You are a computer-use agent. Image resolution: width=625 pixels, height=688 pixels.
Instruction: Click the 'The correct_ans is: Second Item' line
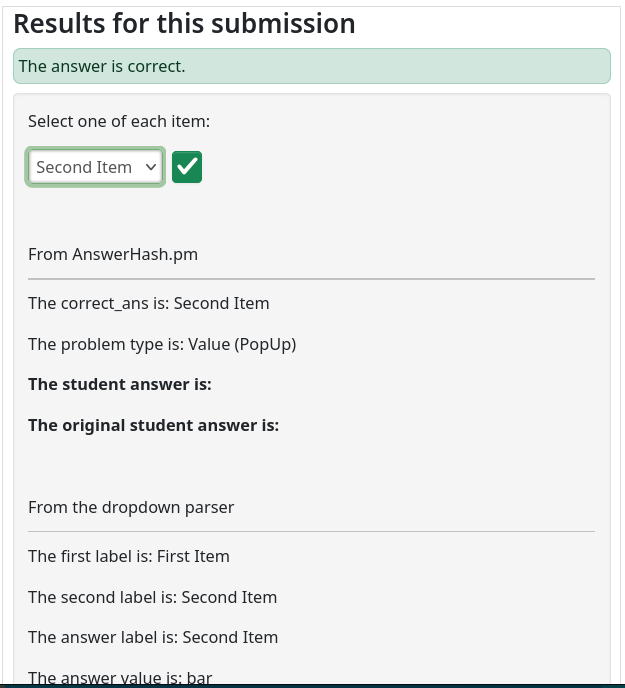click(x=148, y=303)
